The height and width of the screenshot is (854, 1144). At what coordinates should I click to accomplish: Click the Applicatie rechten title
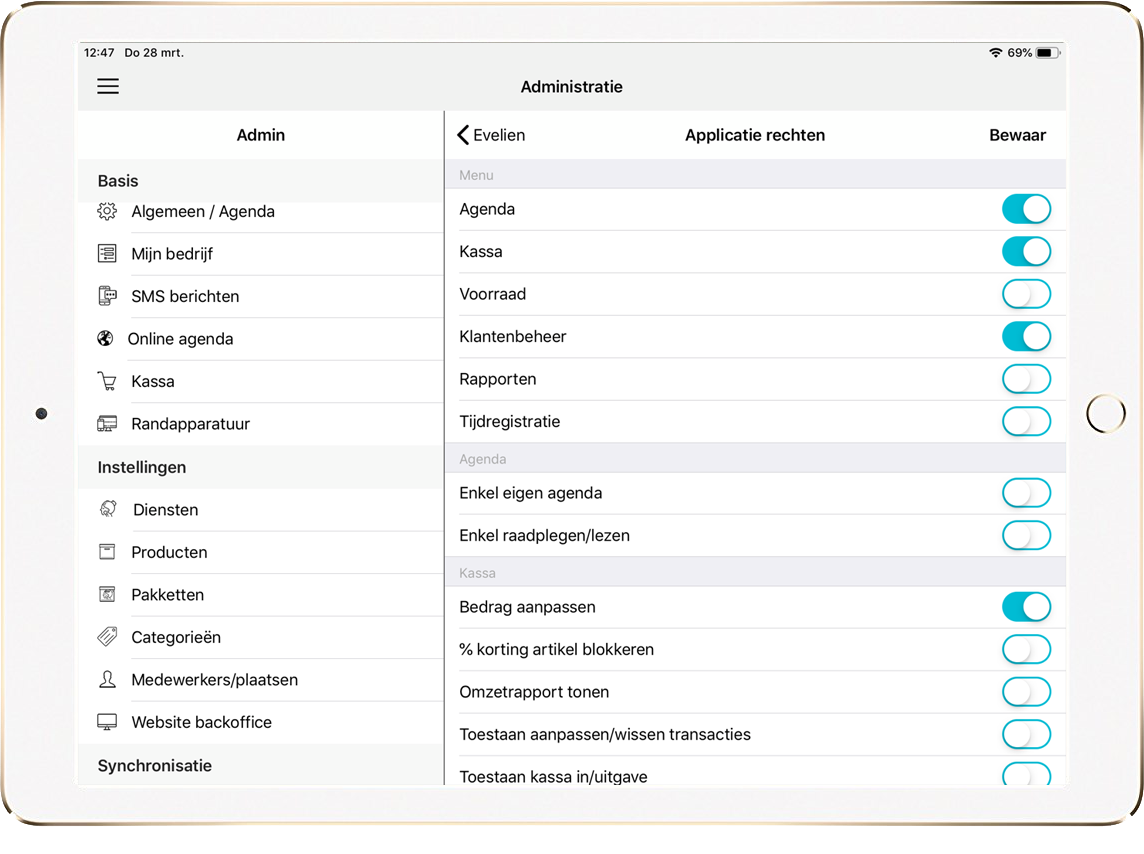(x=755, y=135)
